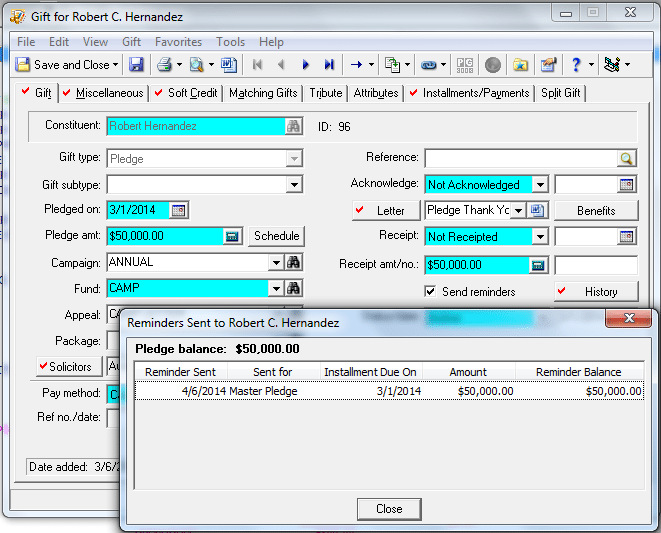Switch to the Matching Gifts tab
This screenshot has height=533, width=661.
[263, 93]
